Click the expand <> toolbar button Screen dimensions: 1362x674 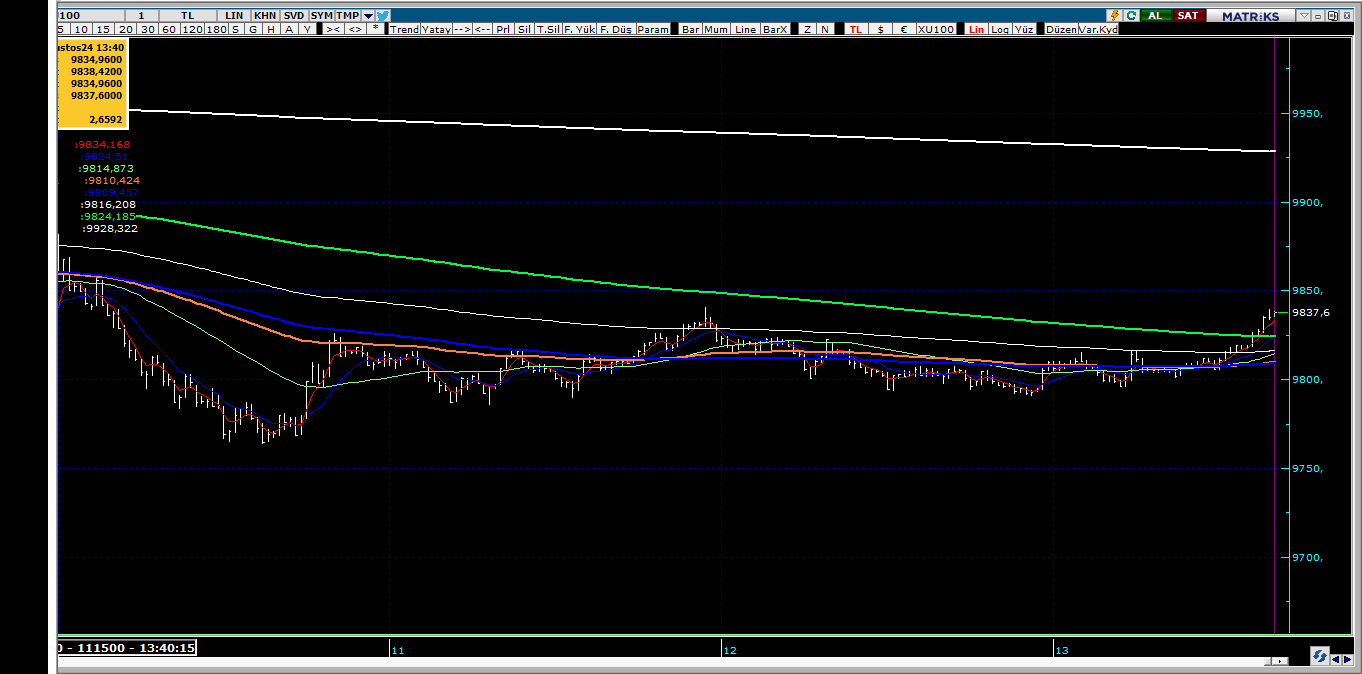tap(355, 29)
